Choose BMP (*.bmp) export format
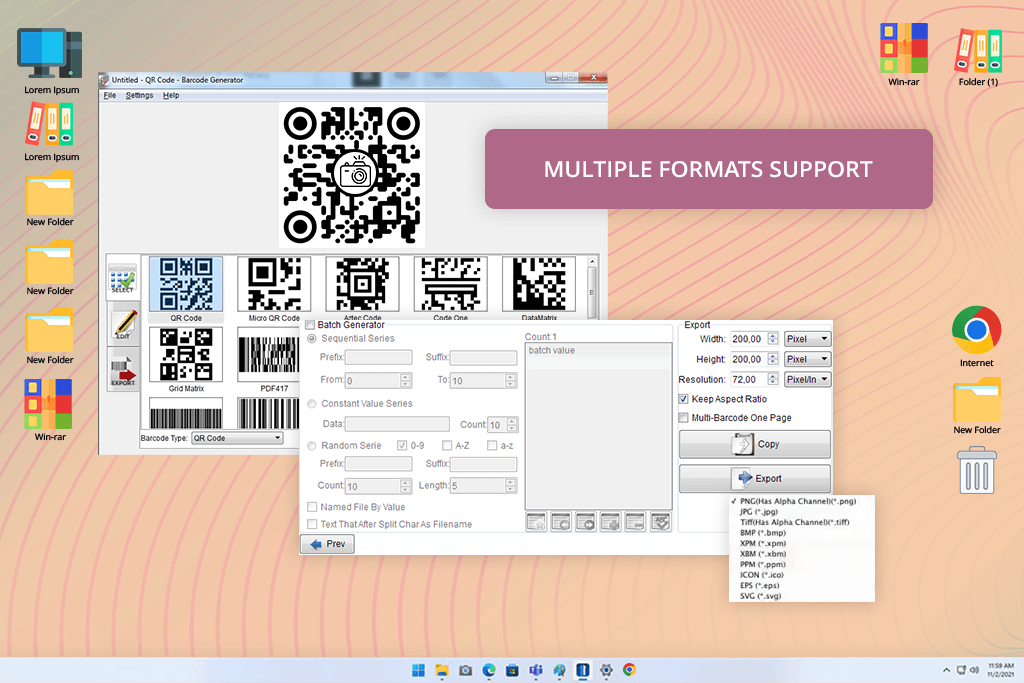1024x683 pixels. (763, 533)
